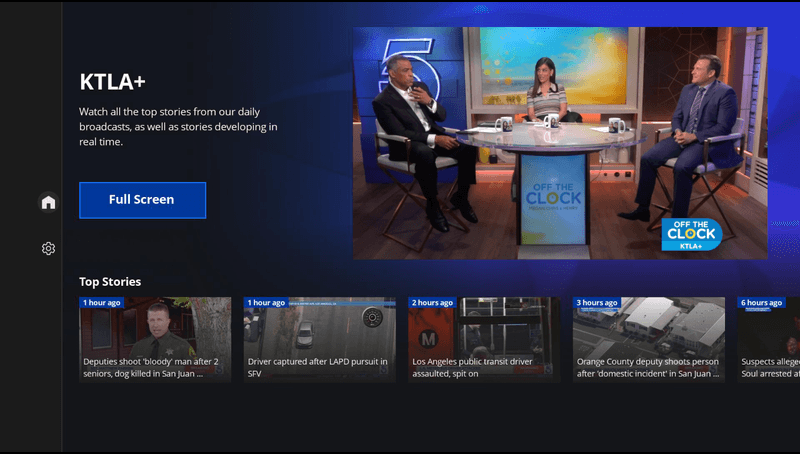Open the Home icon in sidebar
This screenshot has height=454, width=800.
coord(48,203)
